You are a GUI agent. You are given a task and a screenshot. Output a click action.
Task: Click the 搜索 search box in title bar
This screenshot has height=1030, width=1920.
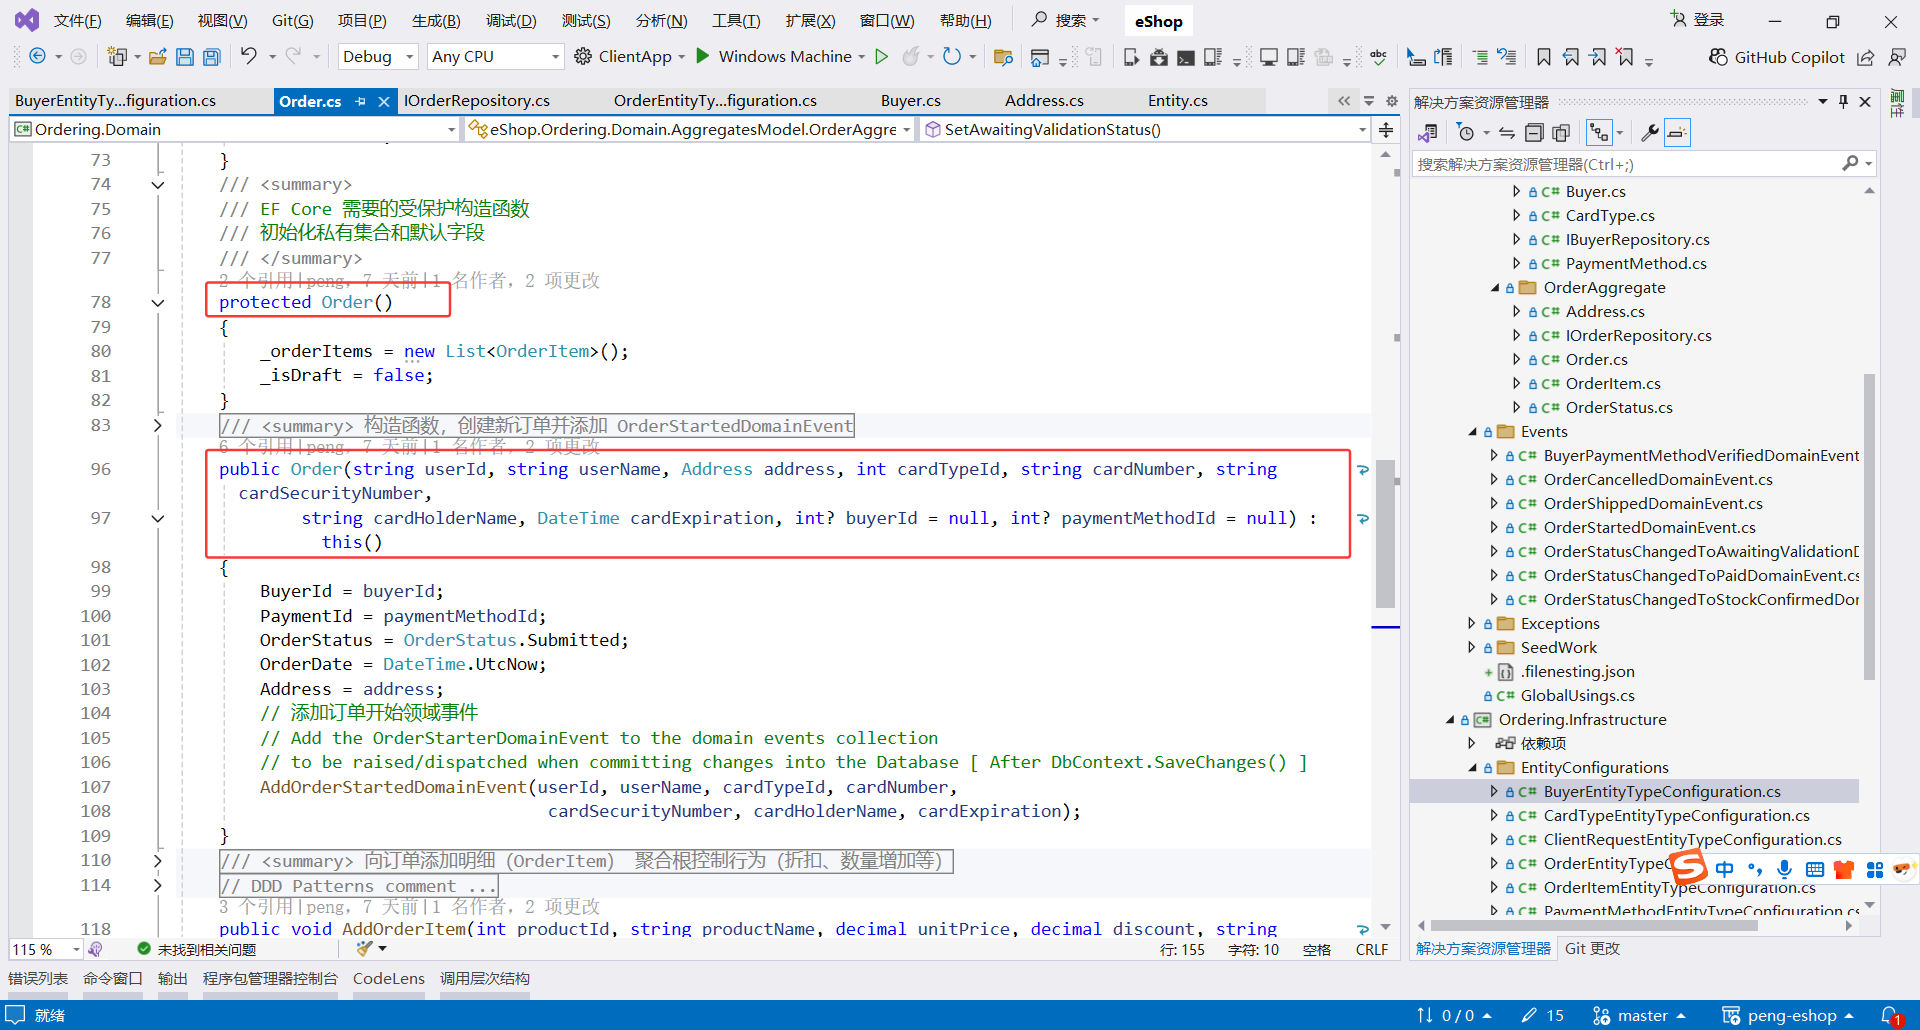pyautogui.click(x=1066, y=20)
